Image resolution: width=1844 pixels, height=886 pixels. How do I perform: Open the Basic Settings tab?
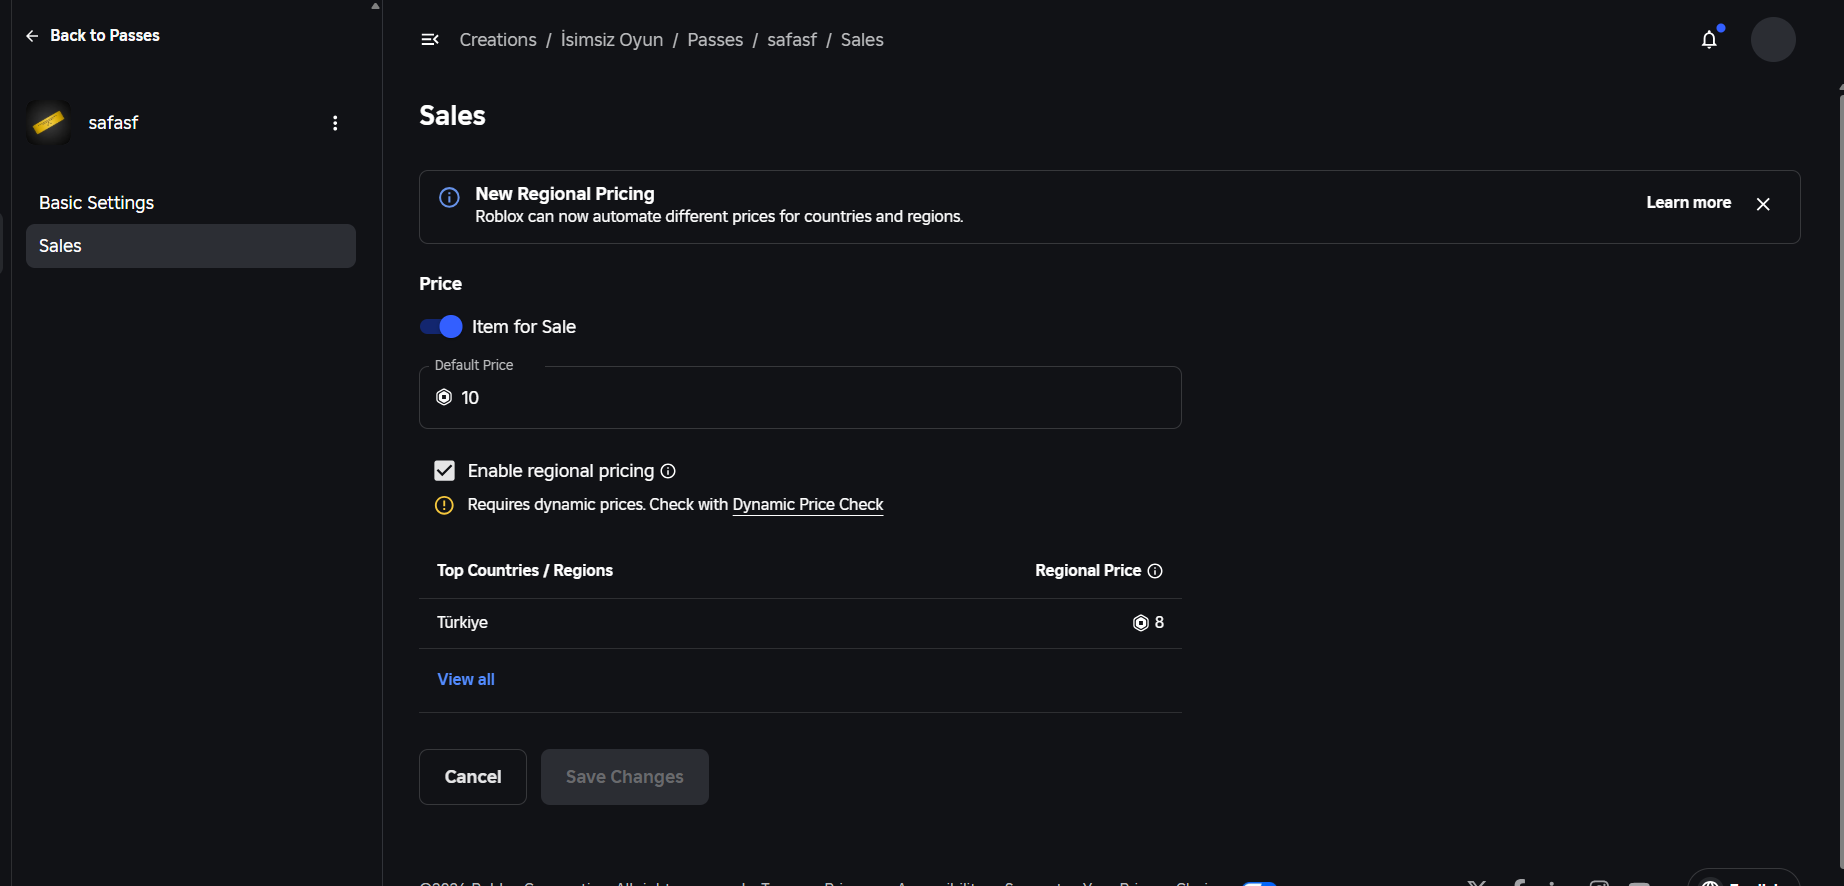point(97,203)
